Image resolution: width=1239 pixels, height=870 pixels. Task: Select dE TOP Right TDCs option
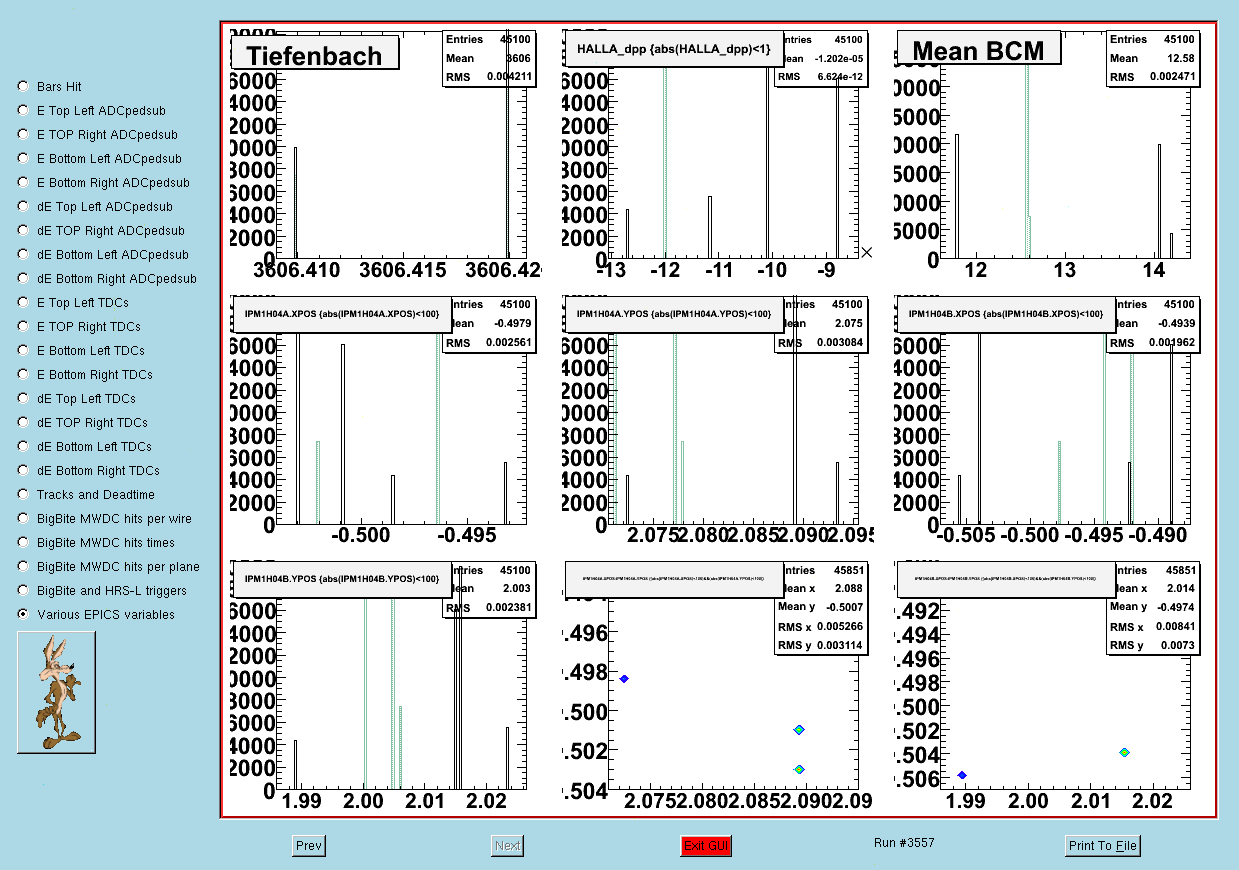23,423
